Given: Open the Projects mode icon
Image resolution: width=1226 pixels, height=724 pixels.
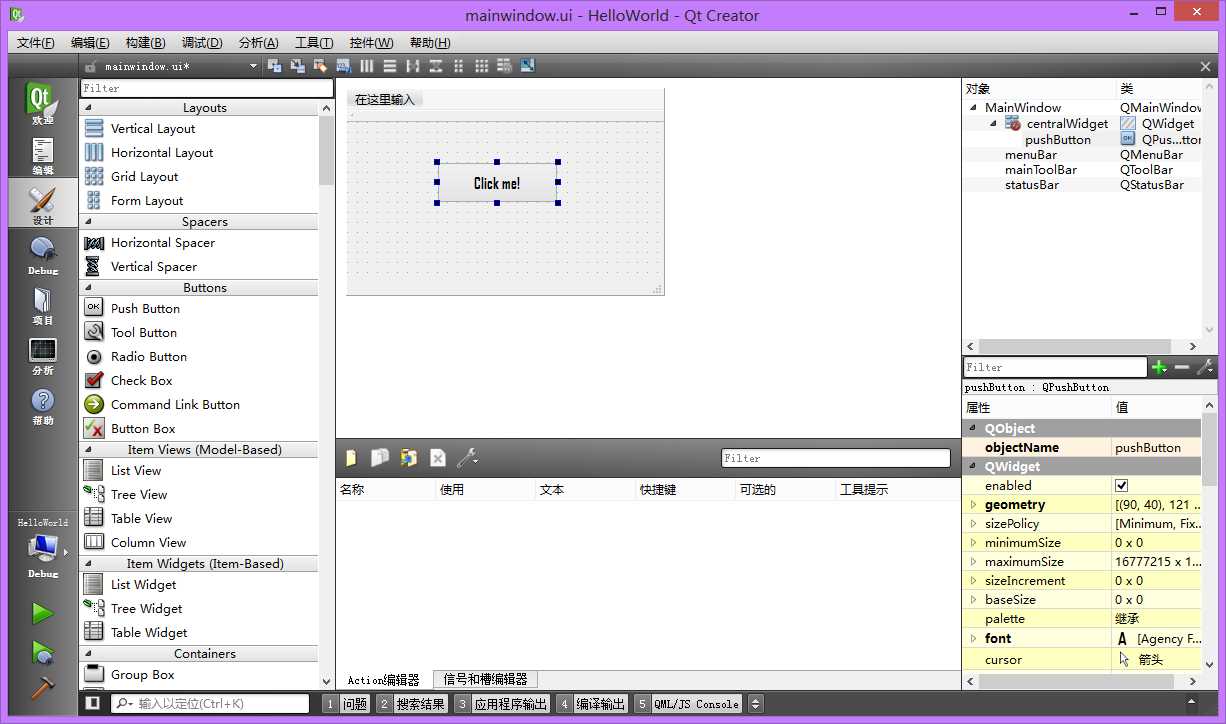Looking at the screenshot, I should point(42,305).
